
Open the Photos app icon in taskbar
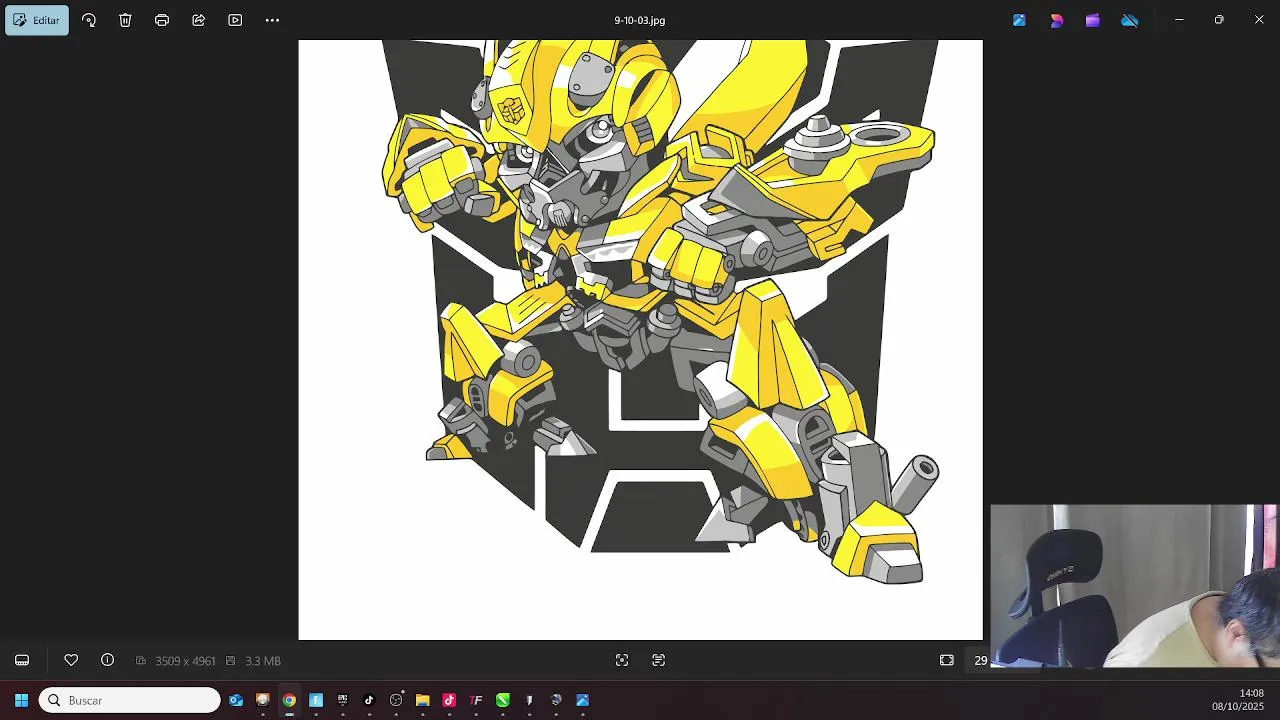pos(583,700)
